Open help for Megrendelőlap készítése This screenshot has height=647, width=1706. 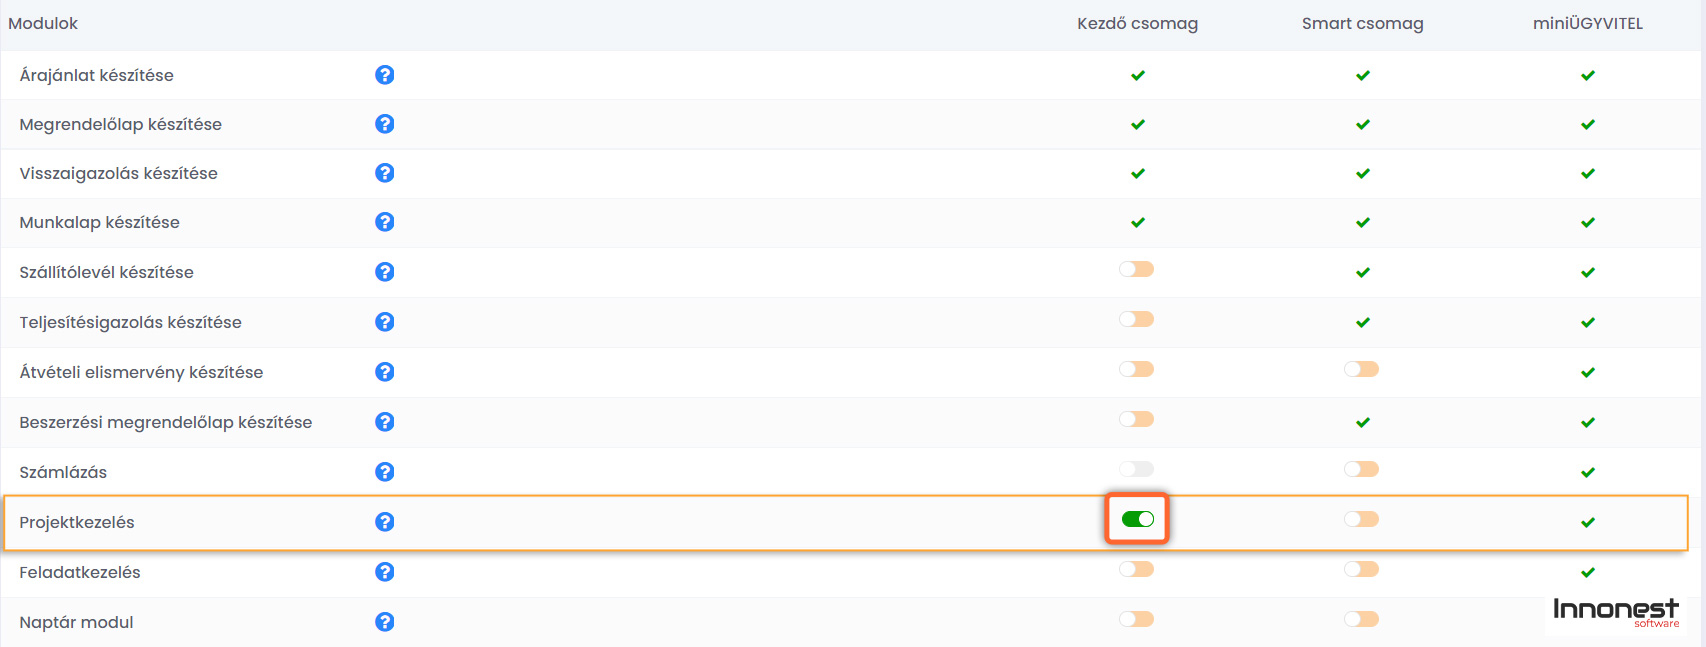pos(384,124)
